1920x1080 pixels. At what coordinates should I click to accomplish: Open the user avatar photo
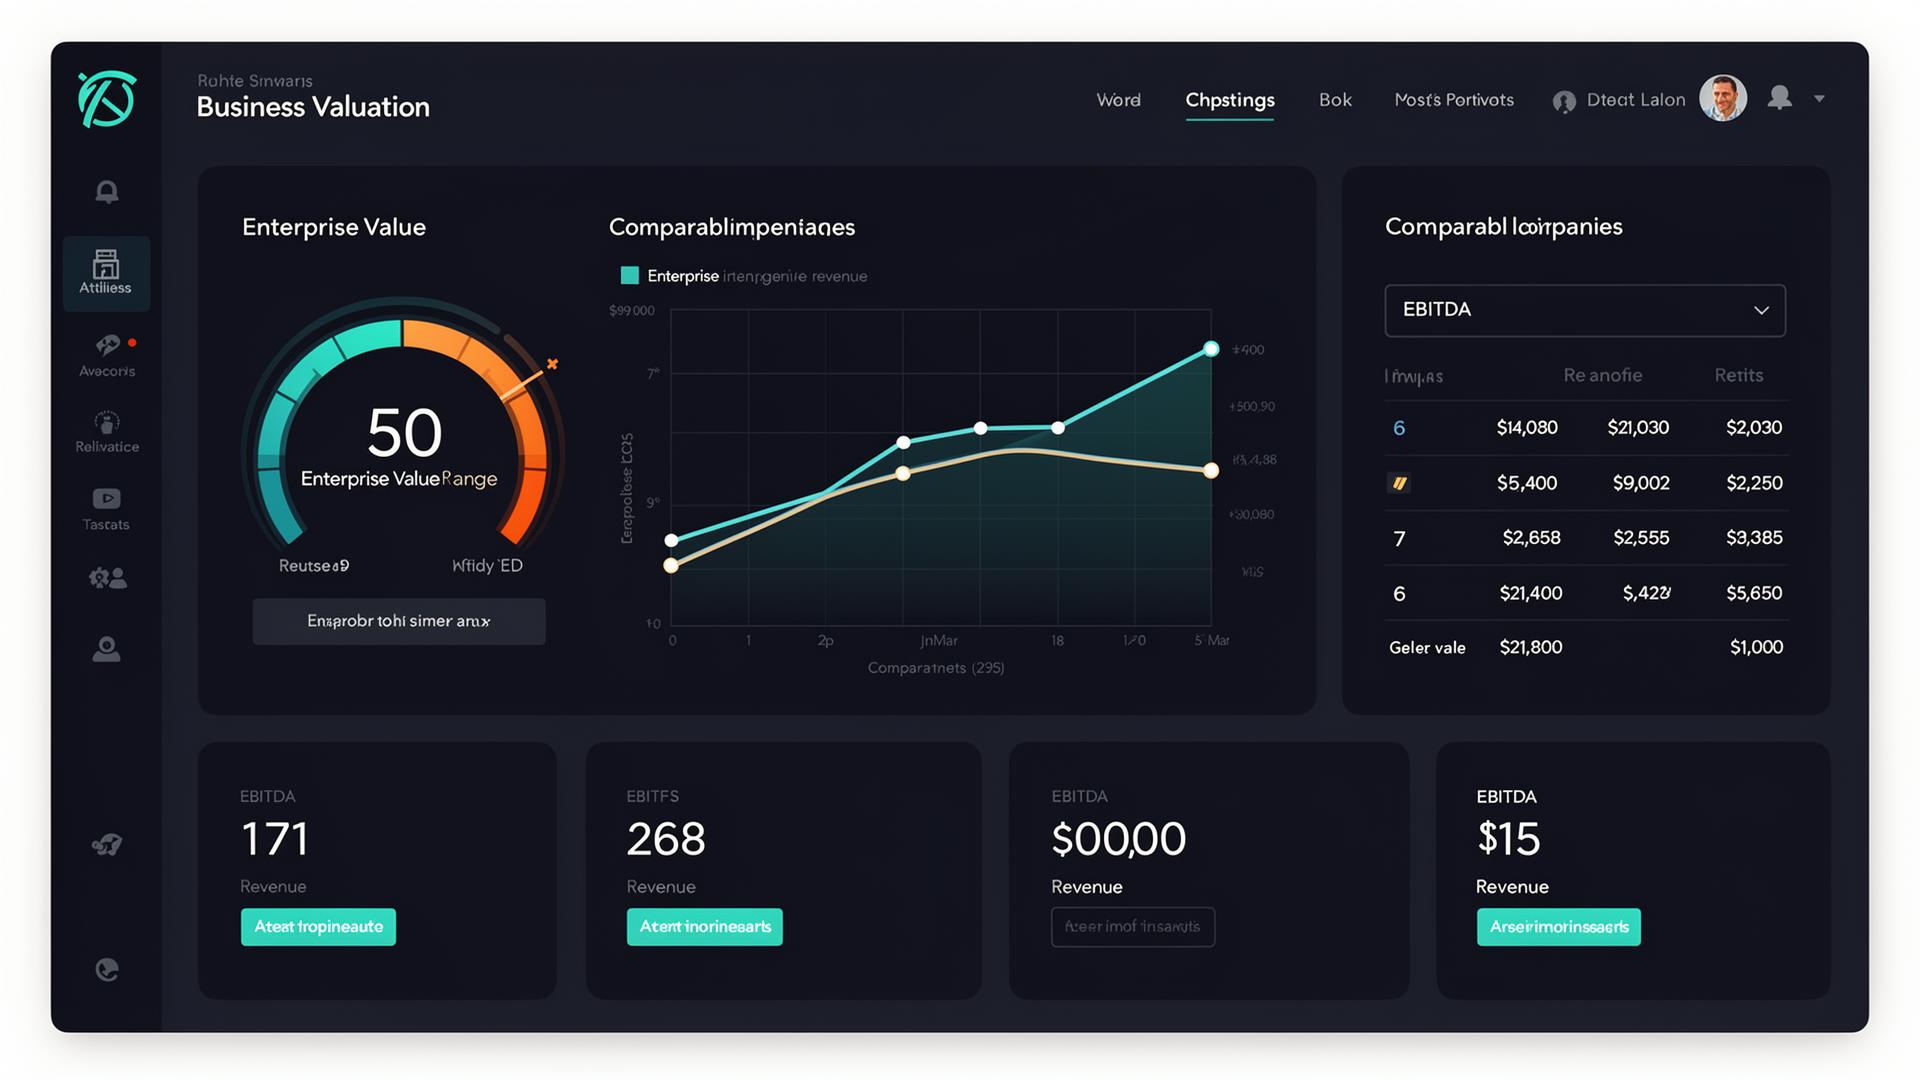1723,99
